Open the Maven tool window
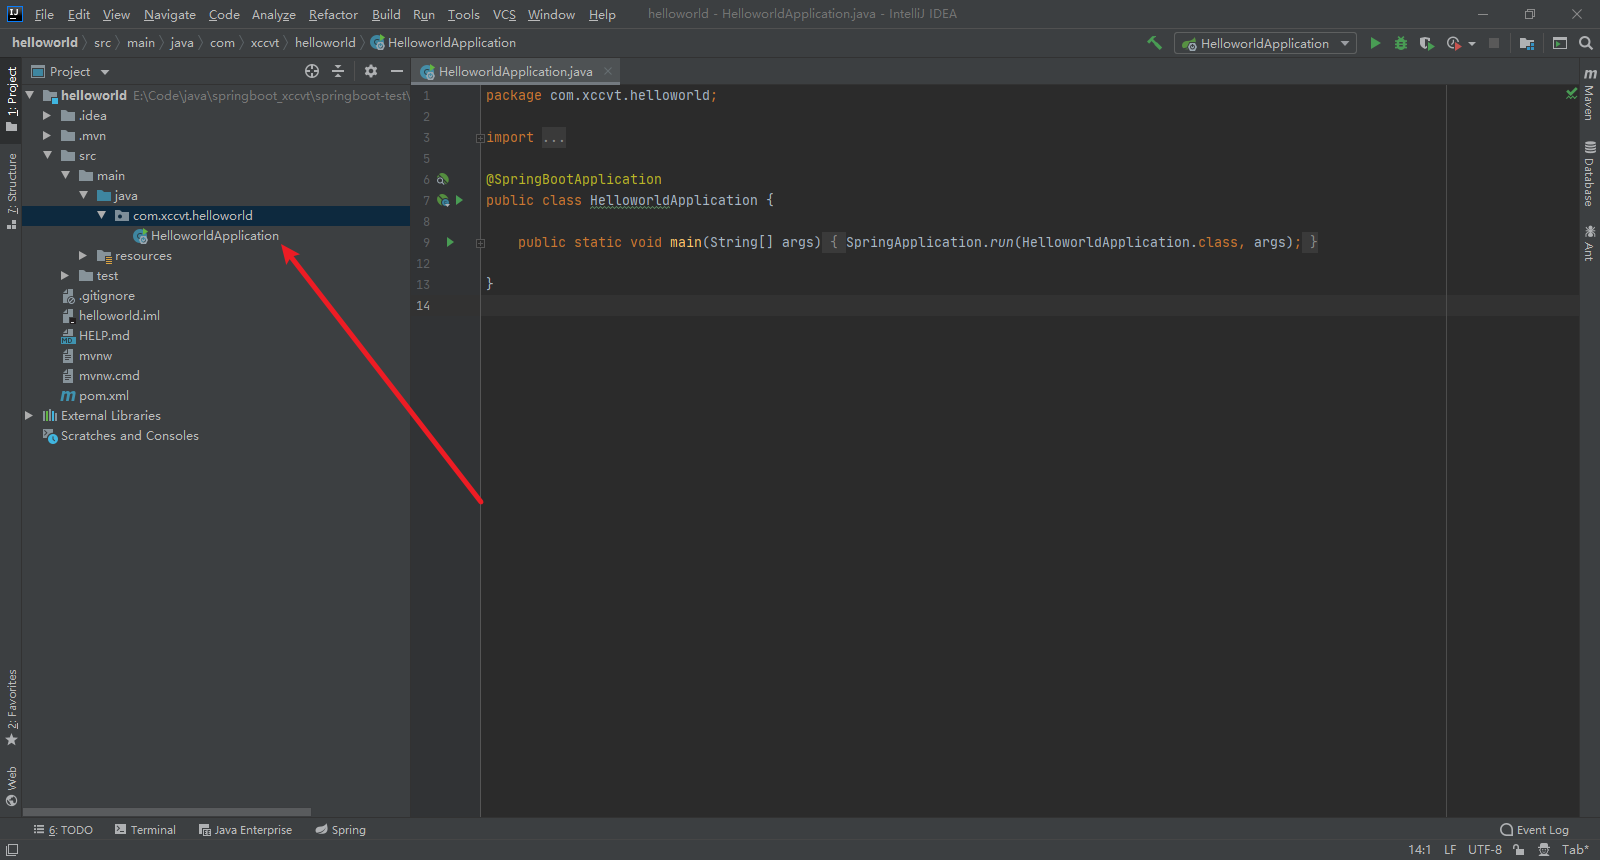This screenshot has width=1600, height=860. 1589,94
